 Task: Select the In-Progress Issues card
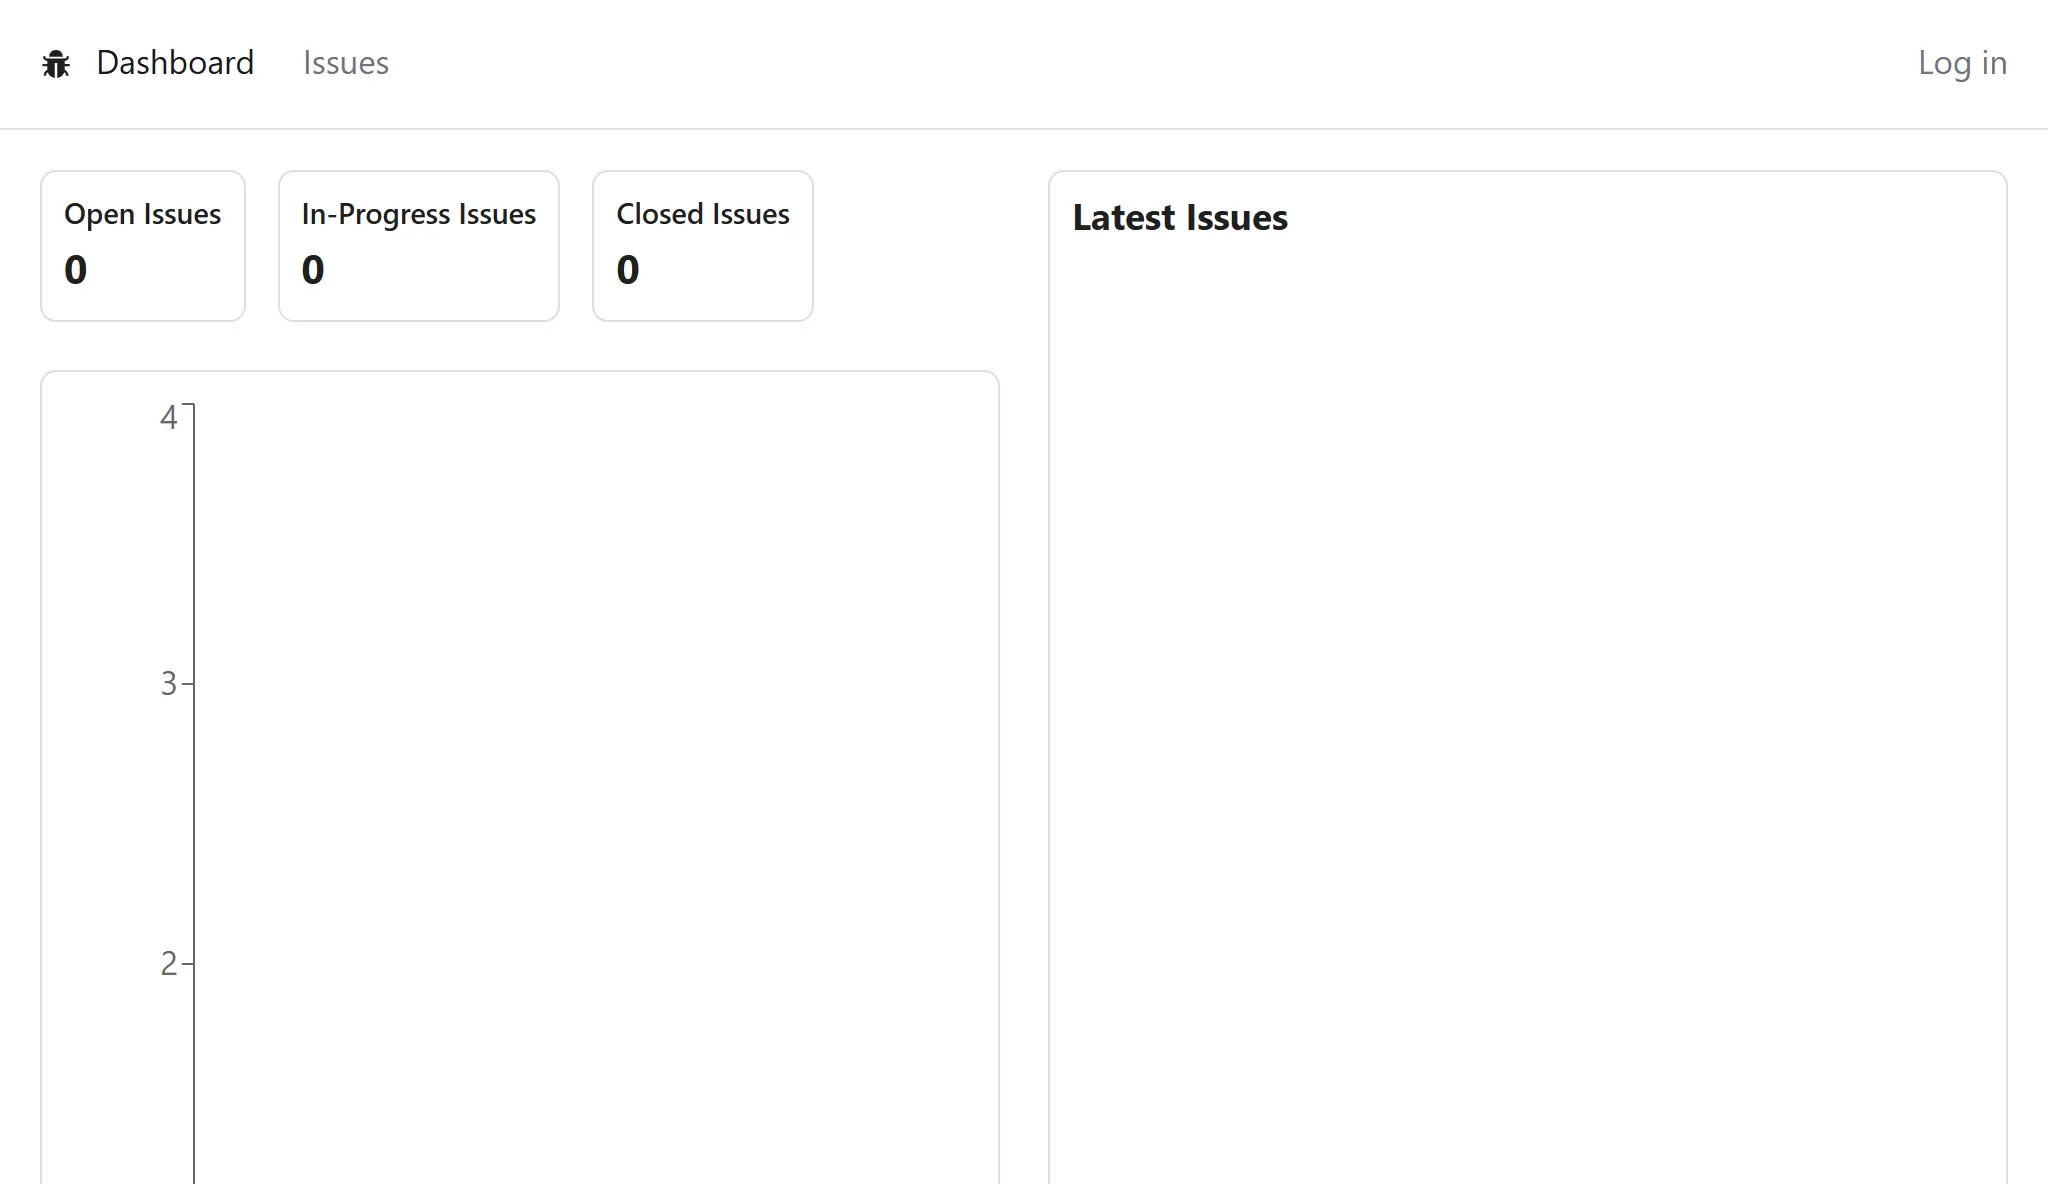click(x=418, y=245)
